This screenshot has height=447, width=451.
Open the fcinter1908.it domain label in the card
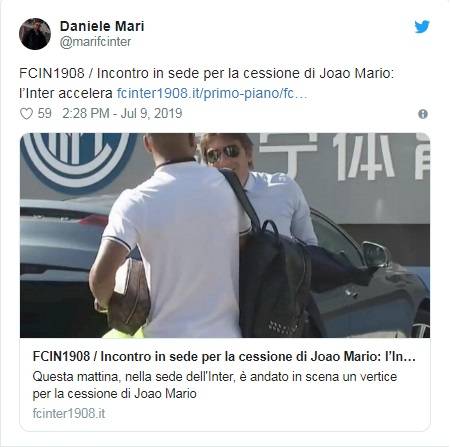[69, 414]
